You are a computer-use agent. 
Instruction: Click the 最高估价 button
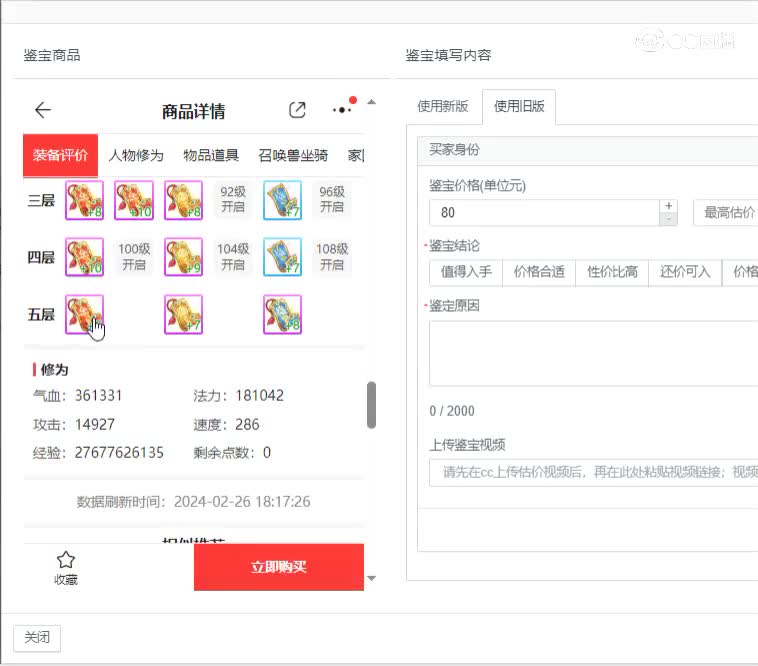(x=726, y=212)
